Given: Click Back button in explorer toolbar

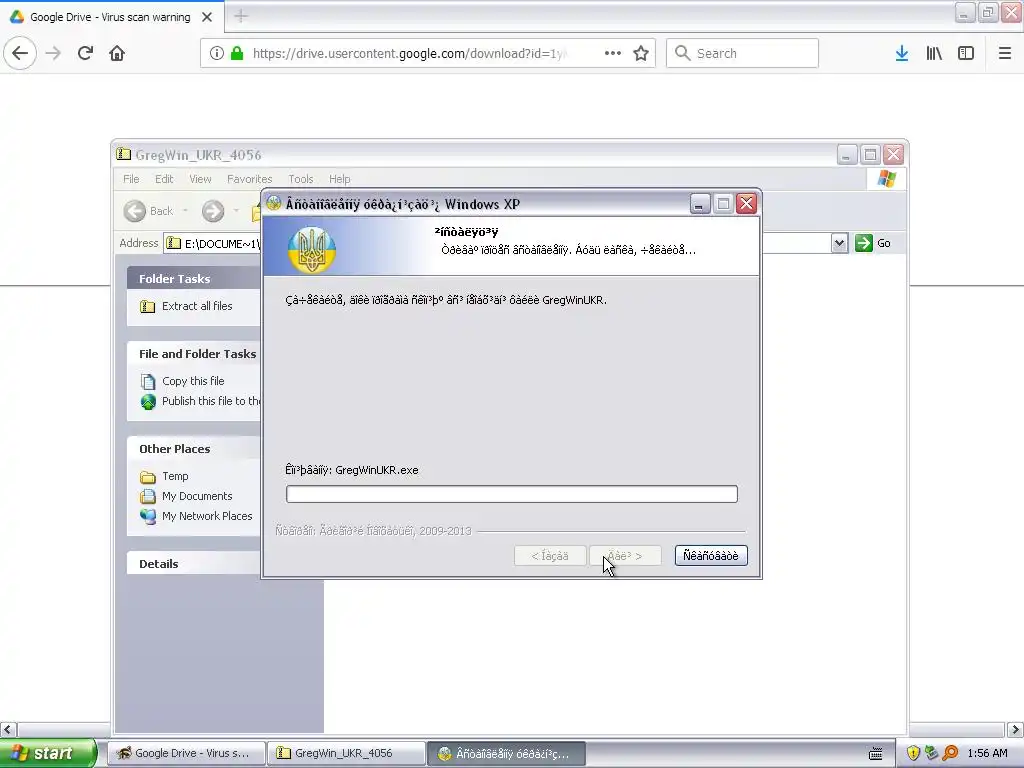Looking at the screenshot, I should [148, 211].
